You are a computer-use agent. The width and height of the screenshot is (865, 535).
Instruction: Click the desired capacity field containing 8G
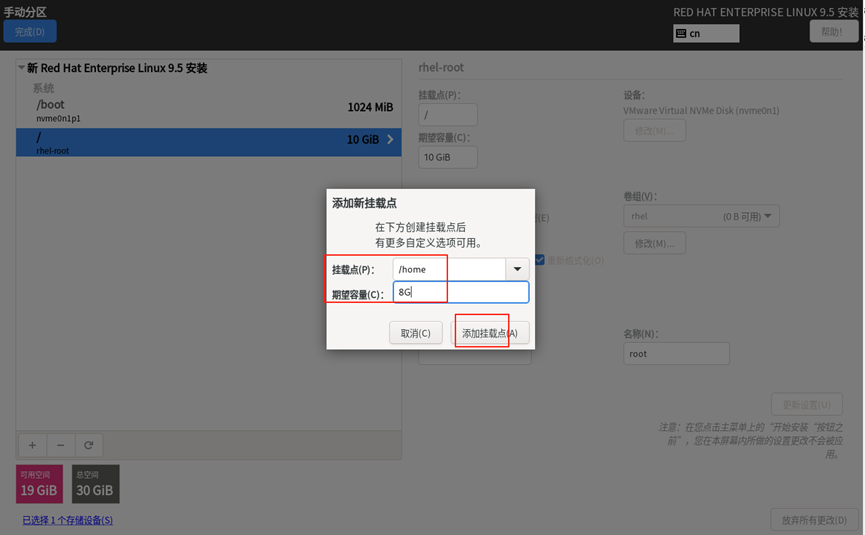(461, 292)
